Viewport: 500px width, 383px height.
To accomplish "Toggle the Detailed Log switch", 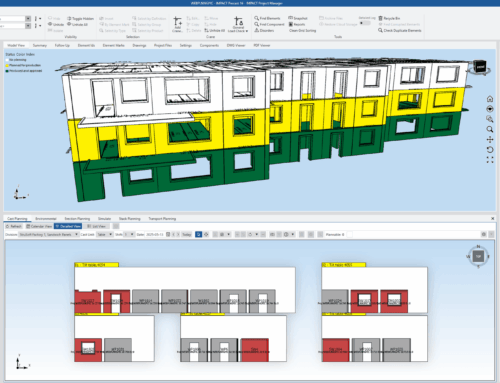I will [x=365, y=23].
